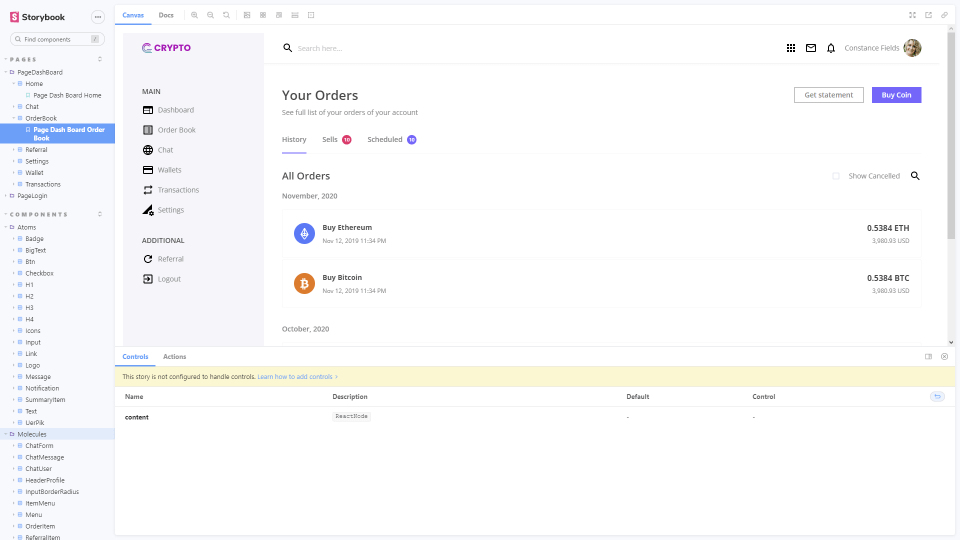Screen dimensions: 960x540
Task: Click the search magnifier in header
Action: tap(287, 48)
